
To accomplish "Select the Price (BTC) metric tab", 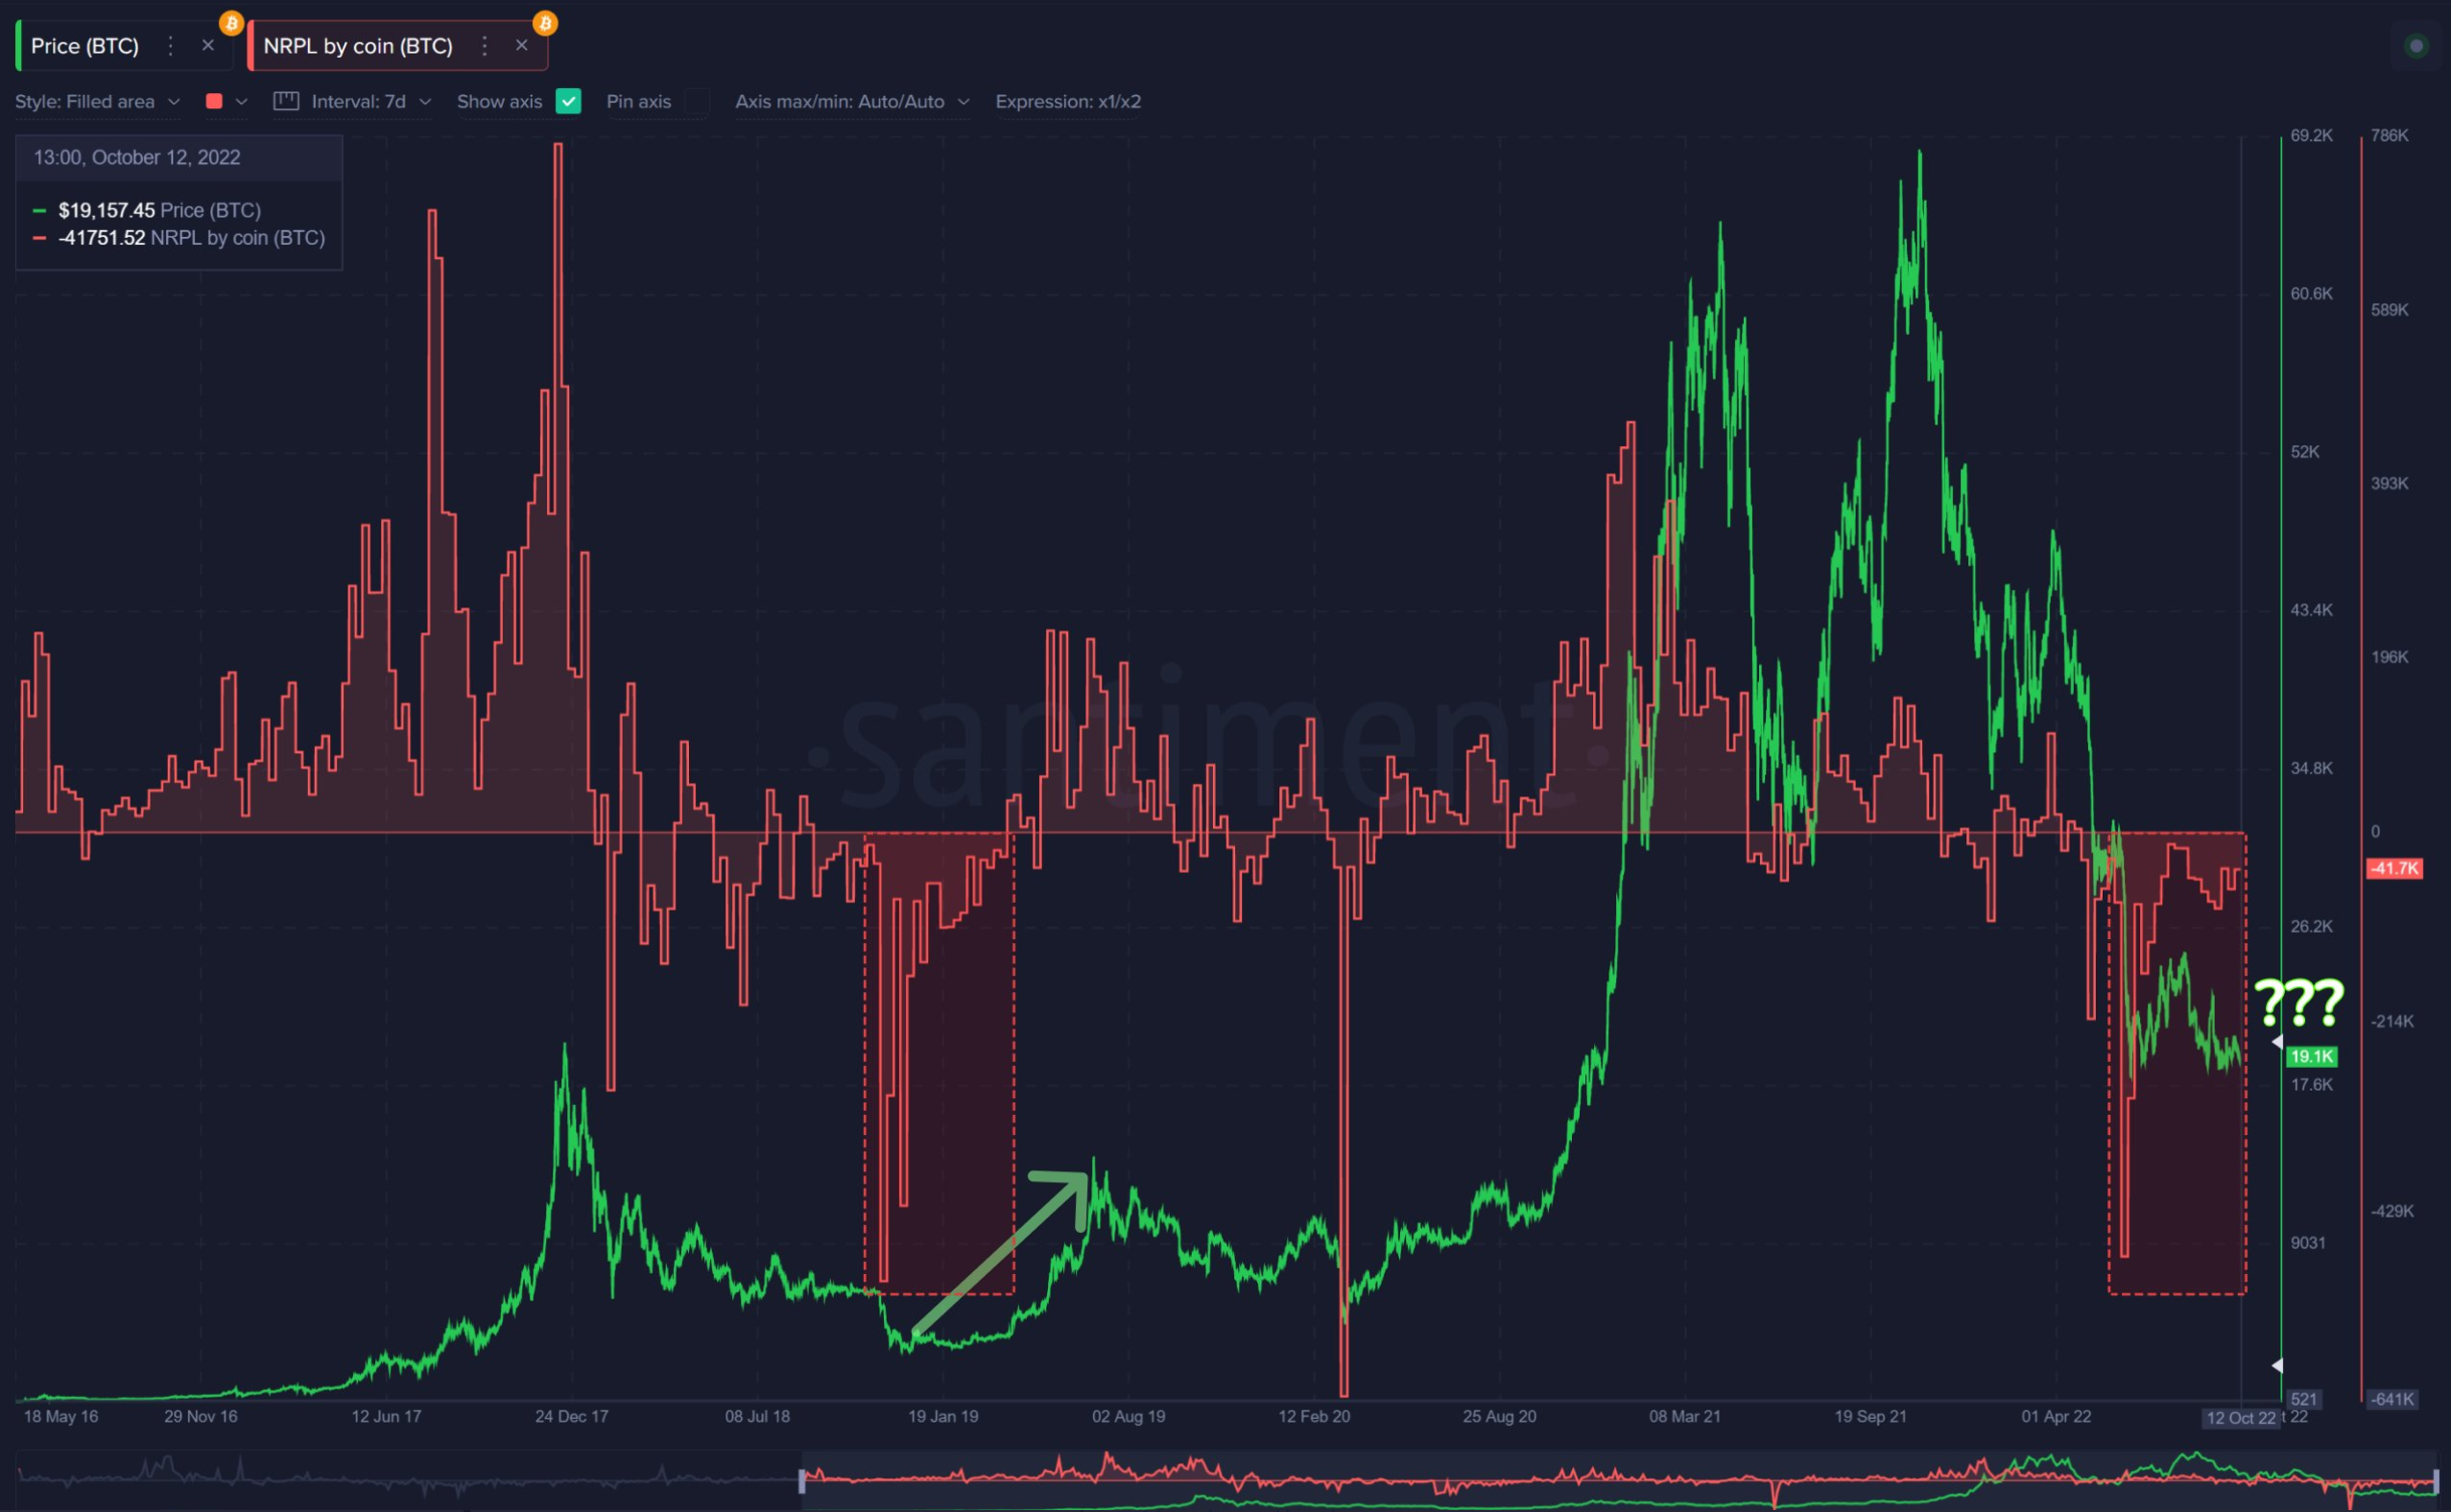I will point(85,46).
